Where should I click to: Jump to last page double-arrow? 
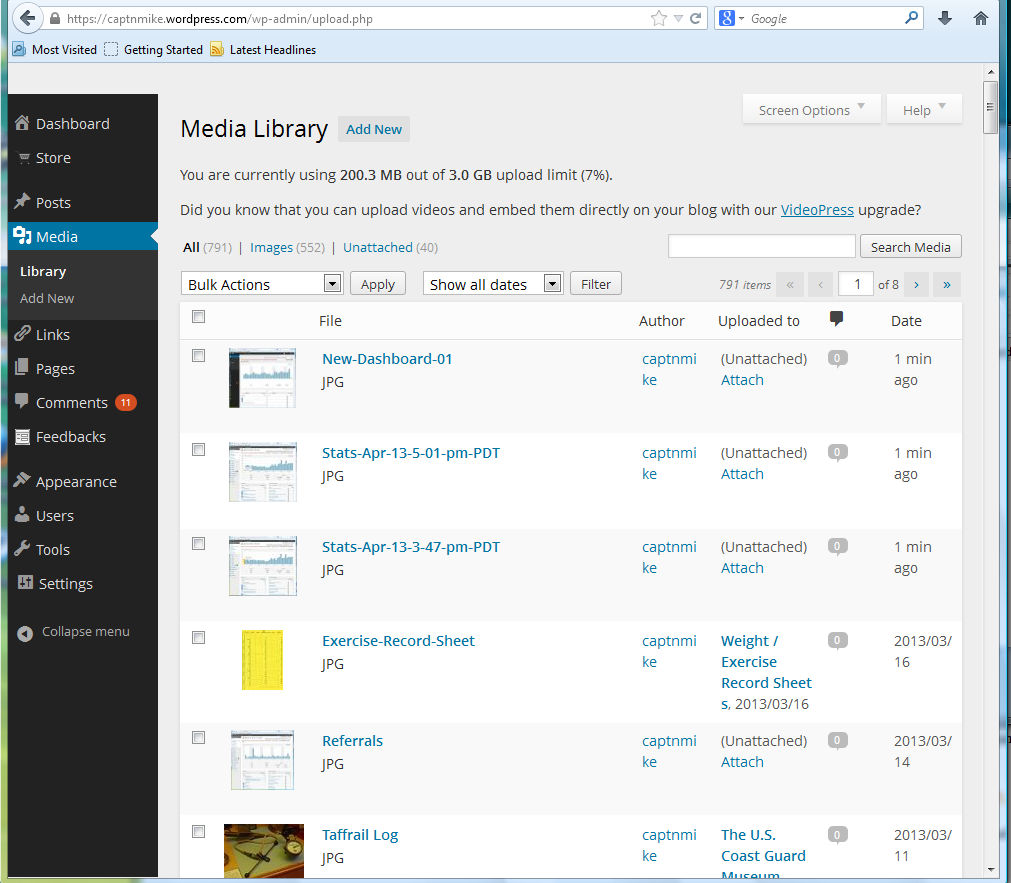pyautogui.click(x=946, y=284)
